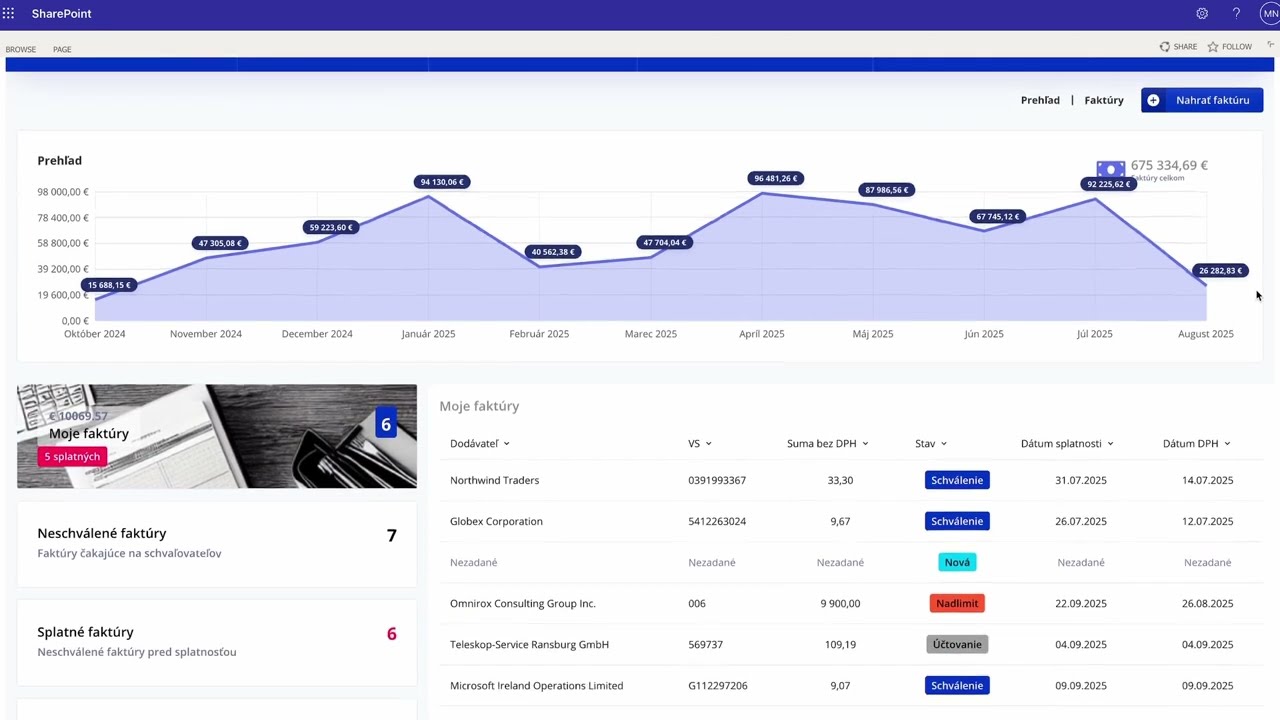1280x720 pixels.
Task: Click the Január 2025 axis label
Action: [x=428, y=334]
